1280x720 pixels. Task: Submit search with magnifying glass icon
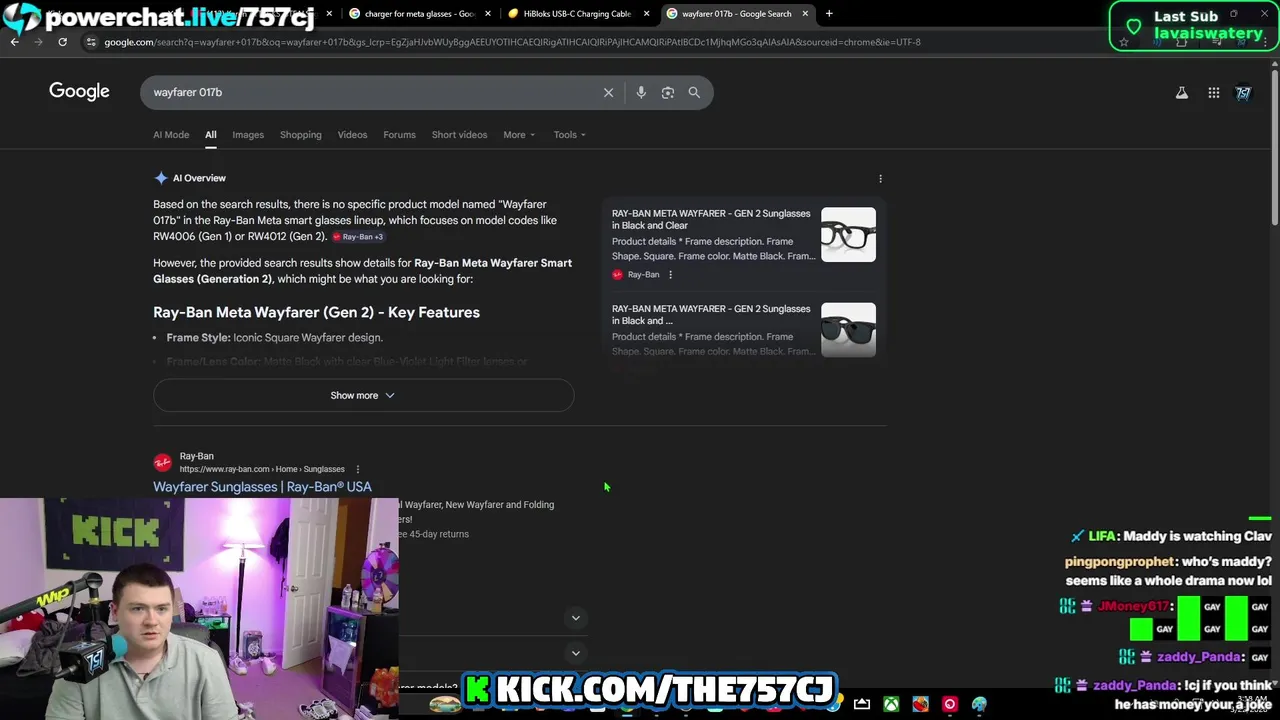click(694, 92)
